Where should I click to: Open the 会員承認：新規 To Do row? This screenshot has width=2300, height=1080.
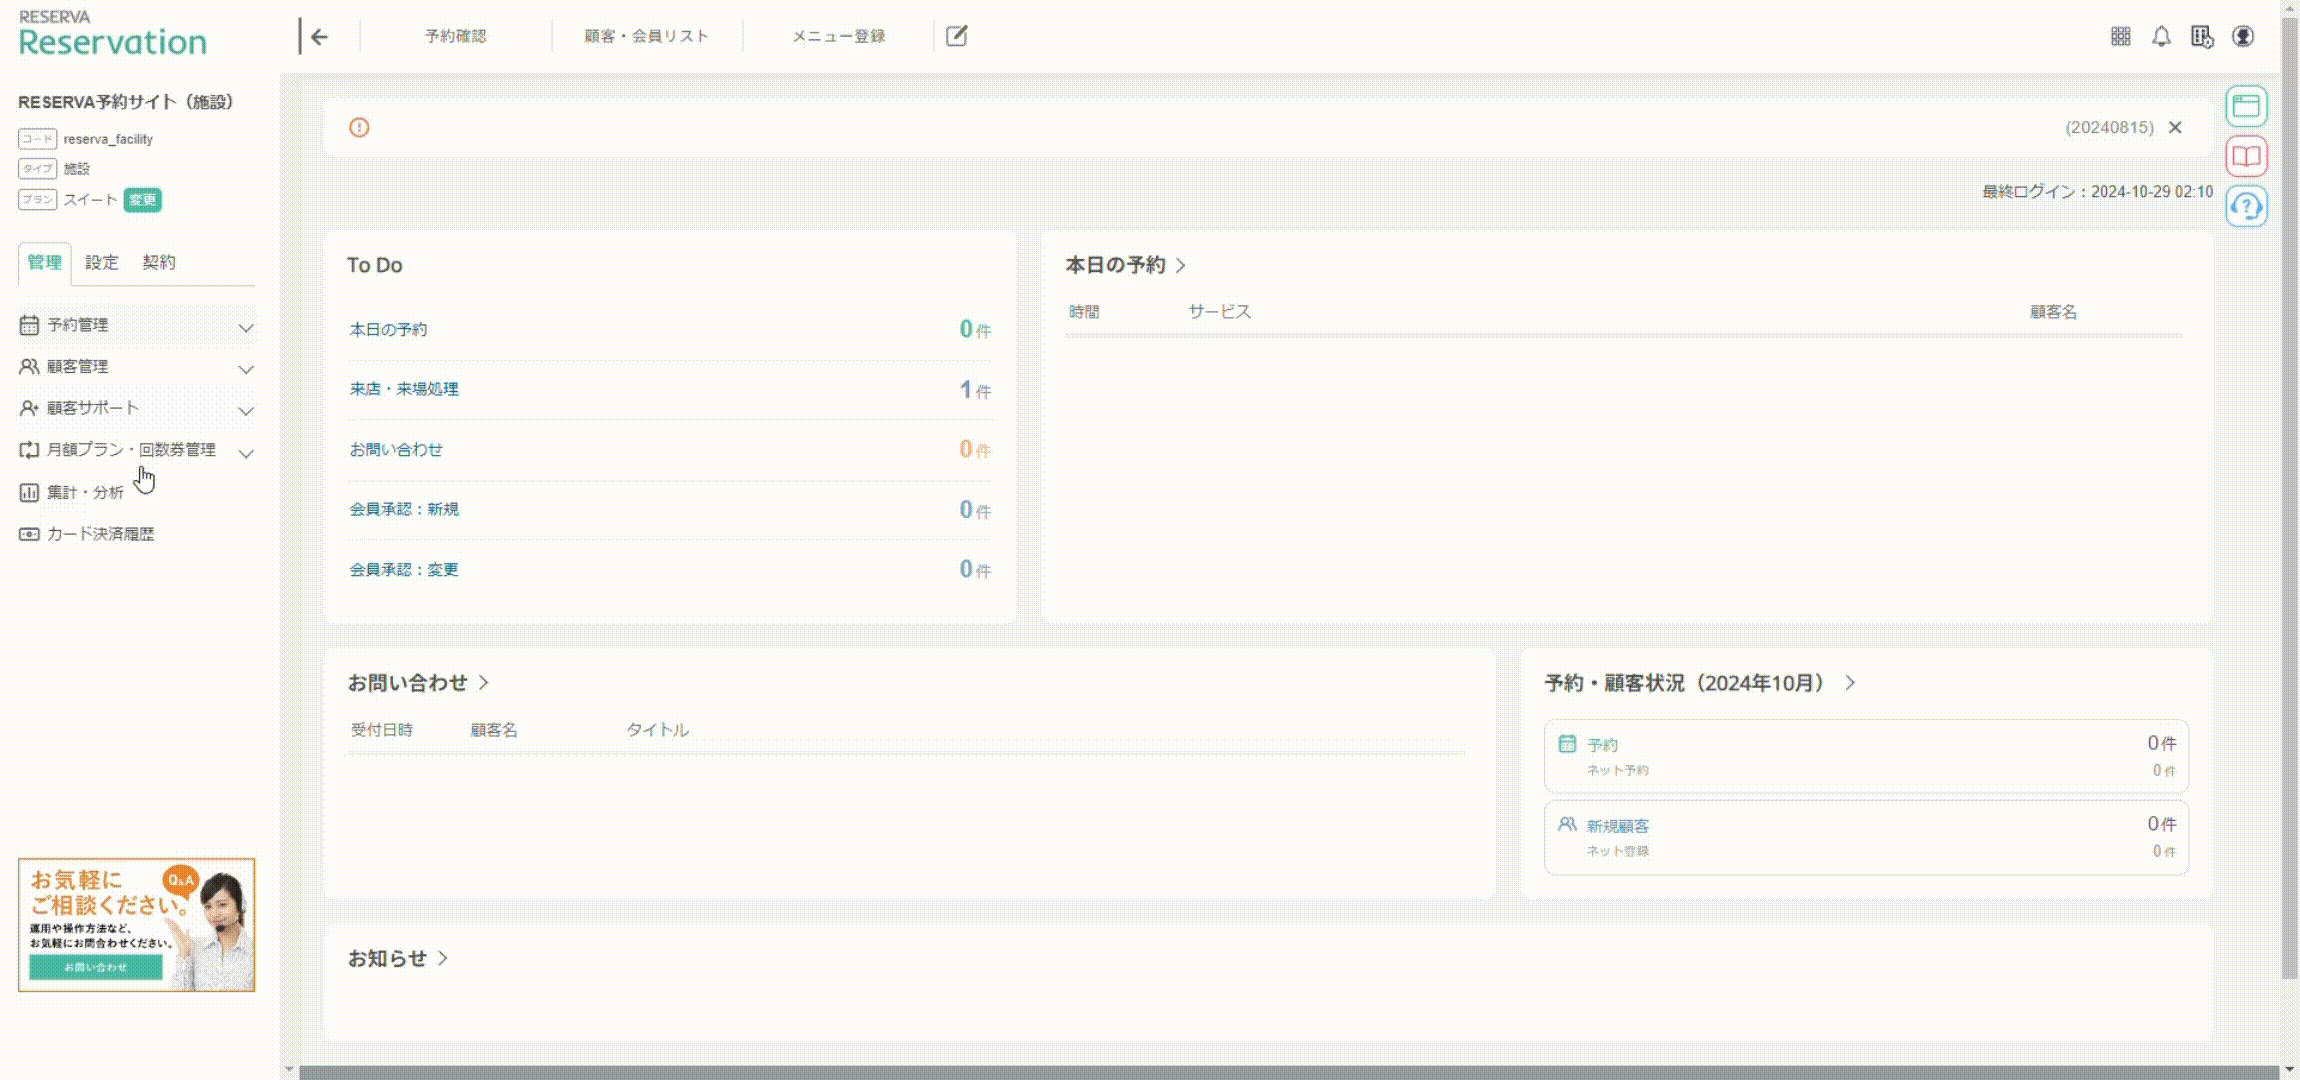tap(670, 510)
